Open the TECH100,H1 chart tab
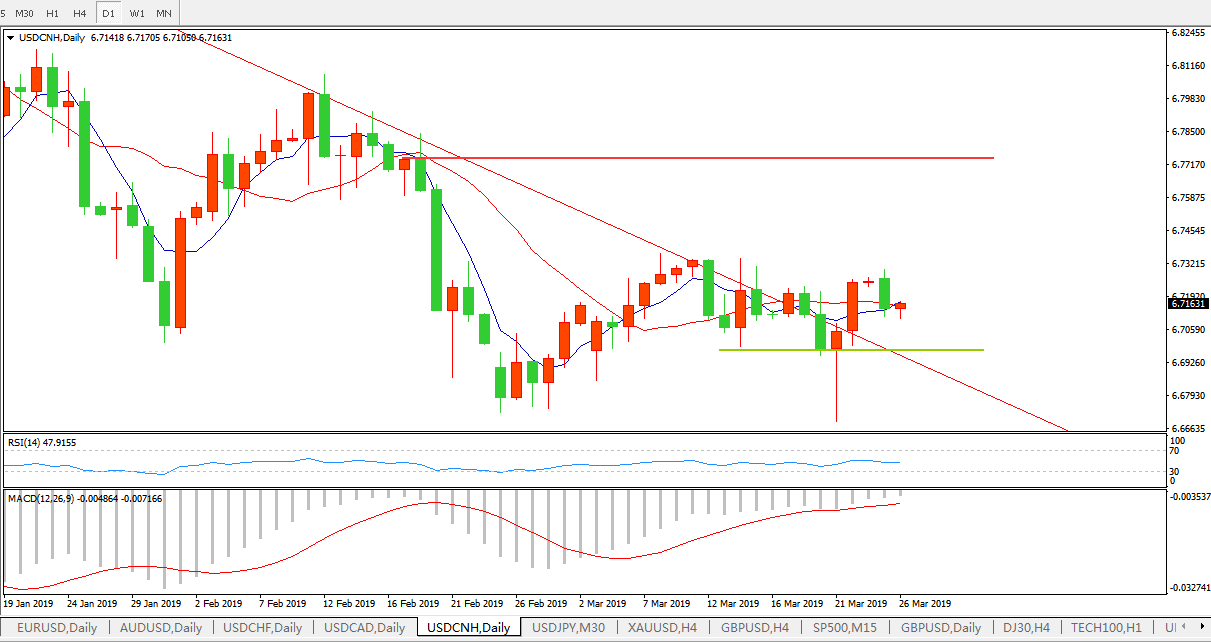 [x=1106, y=628]
